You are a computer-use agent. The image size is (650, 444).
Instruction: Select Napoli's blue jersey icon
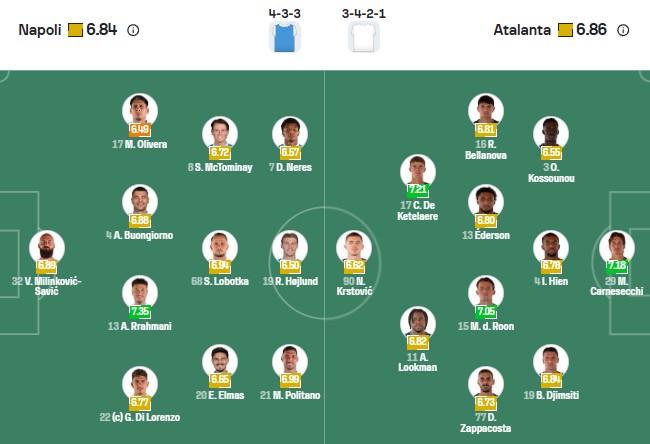tap(280, 37)
